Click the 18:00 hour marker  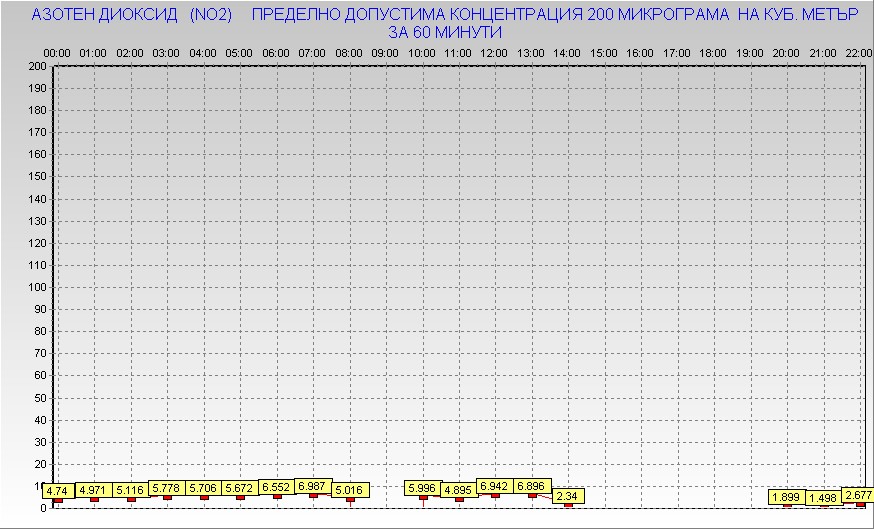714,52
